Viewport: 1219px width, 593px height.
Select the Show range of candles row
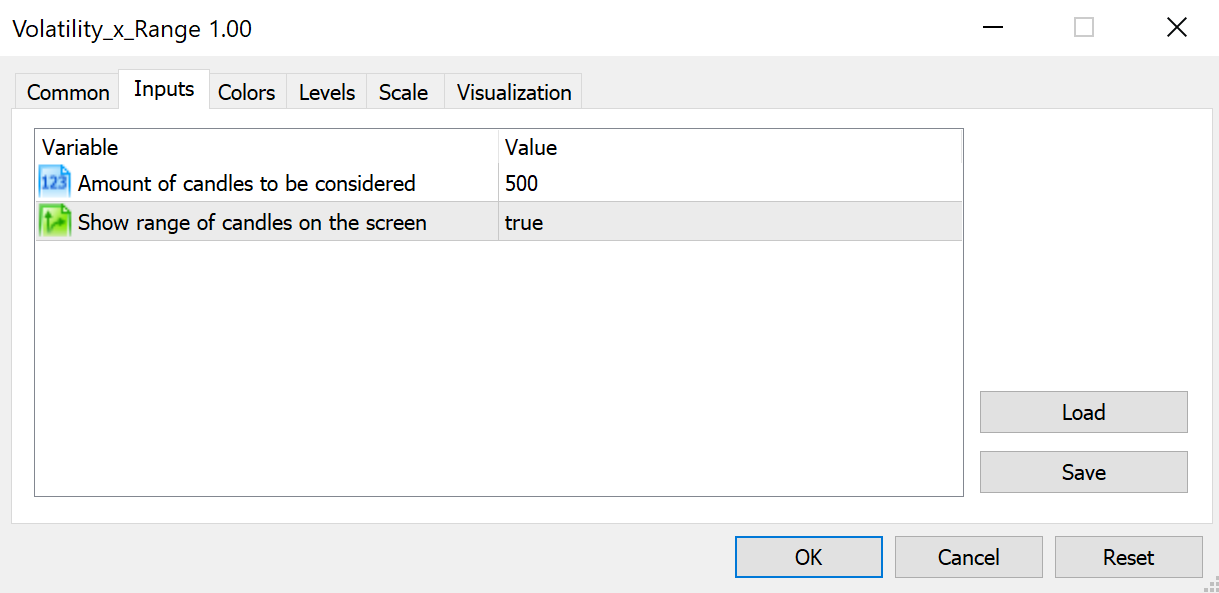(250, 221)
